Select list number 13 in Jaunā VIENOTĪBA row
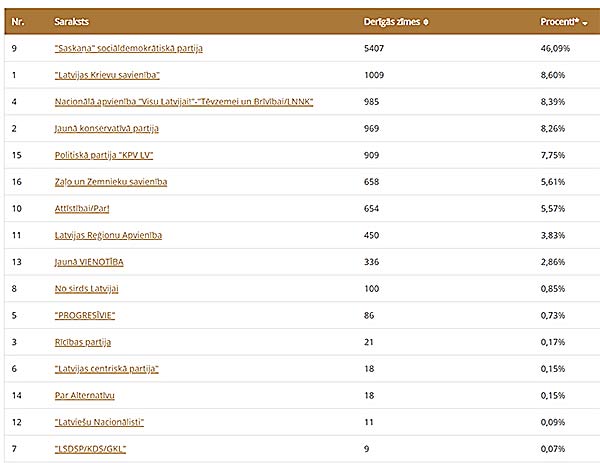600x463 pixels. point(16,262)
